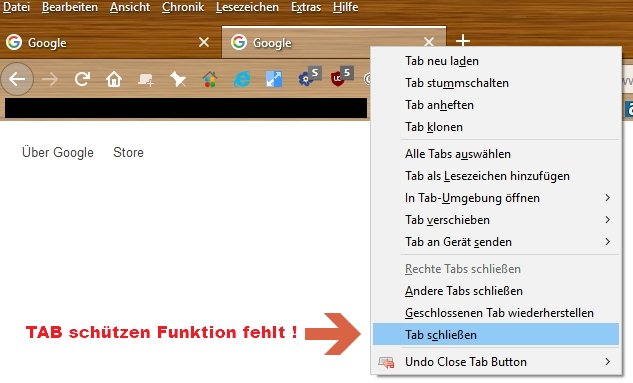The width and height of the screenshot is (633, 383).
Task: Click the back navigation arrow
Action: click(17, 79)
